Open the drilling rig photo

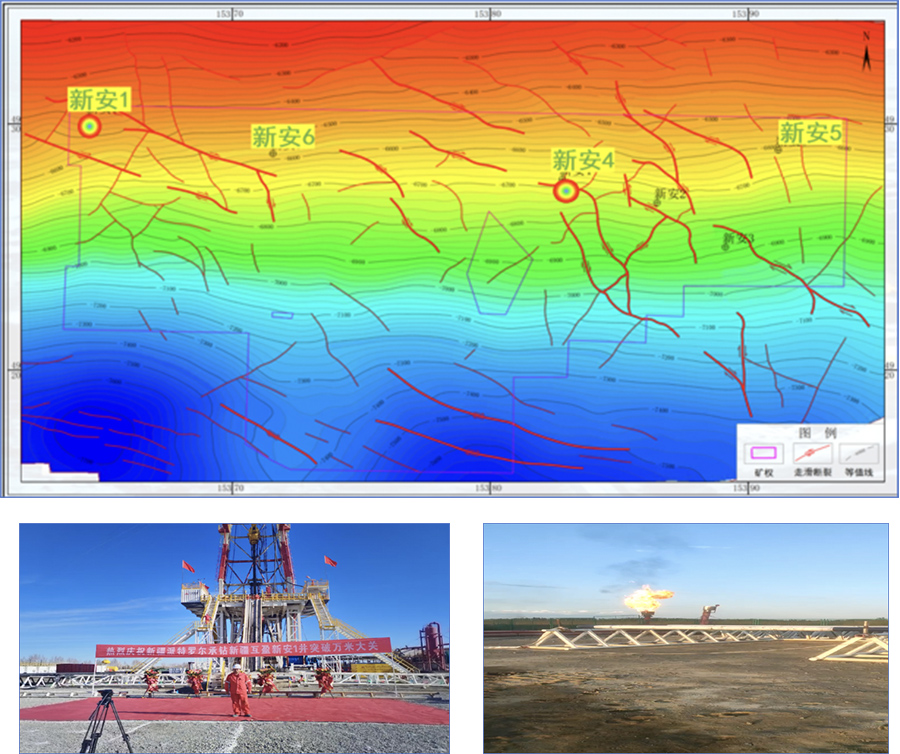(234, 638)
